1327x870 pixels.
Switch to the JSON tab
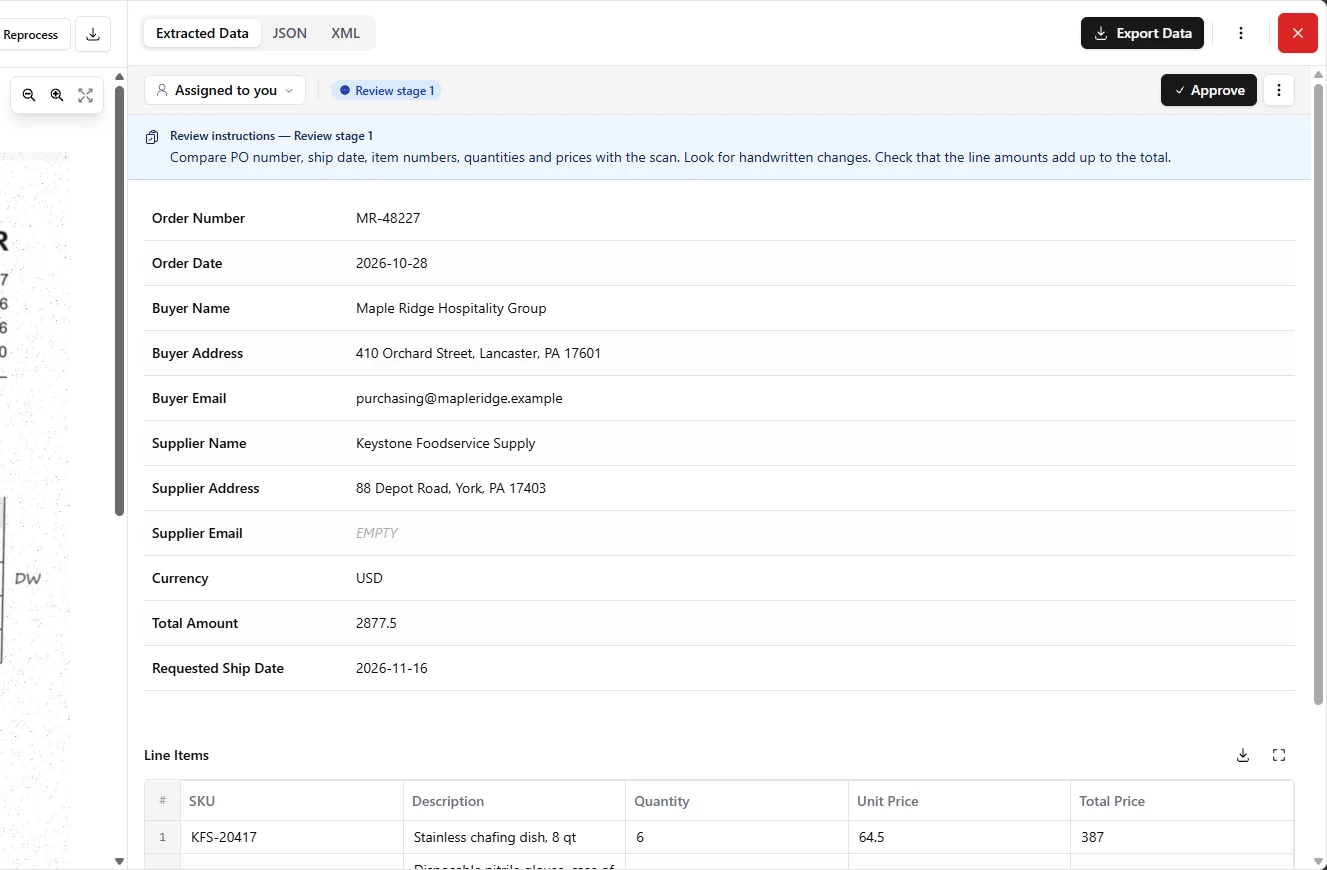[x=290, y=33]
